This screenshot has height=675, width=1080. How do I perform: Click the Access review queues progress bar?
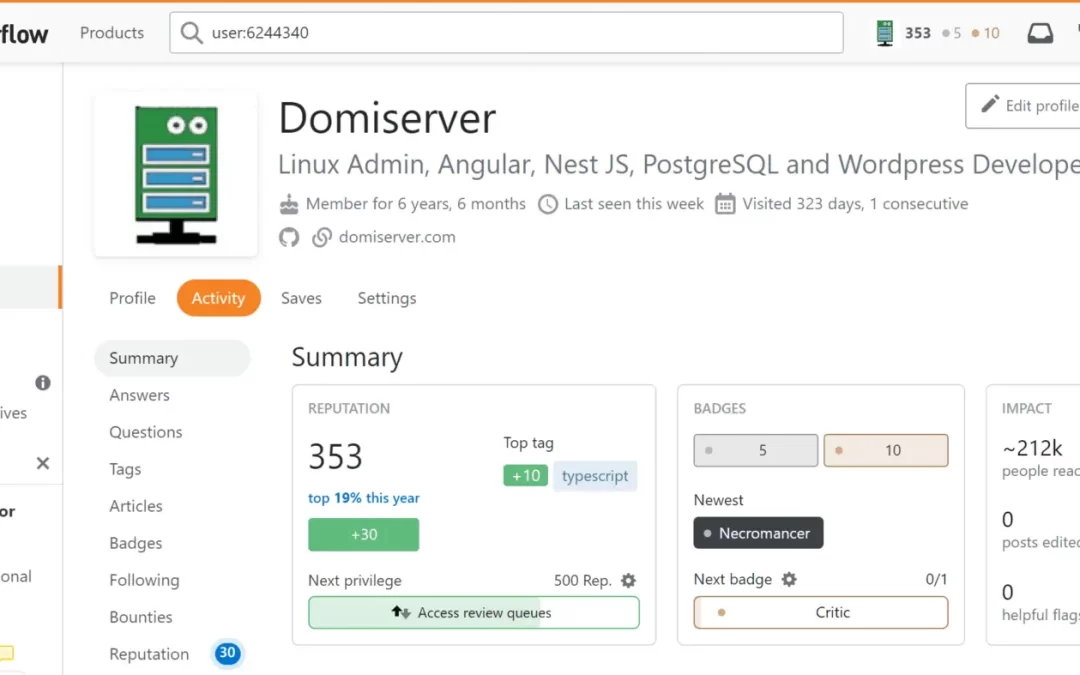[x=473, y=613]
